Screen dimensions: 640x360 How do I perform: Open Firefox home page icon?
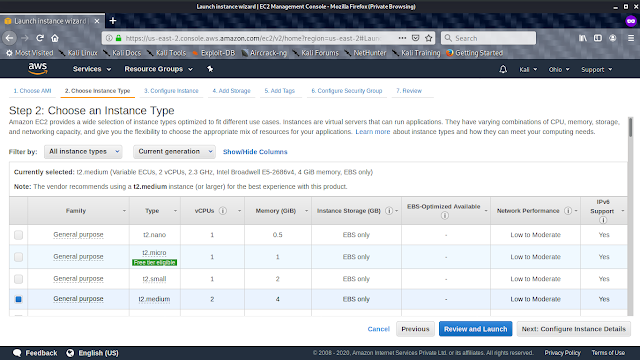point(55,38)
